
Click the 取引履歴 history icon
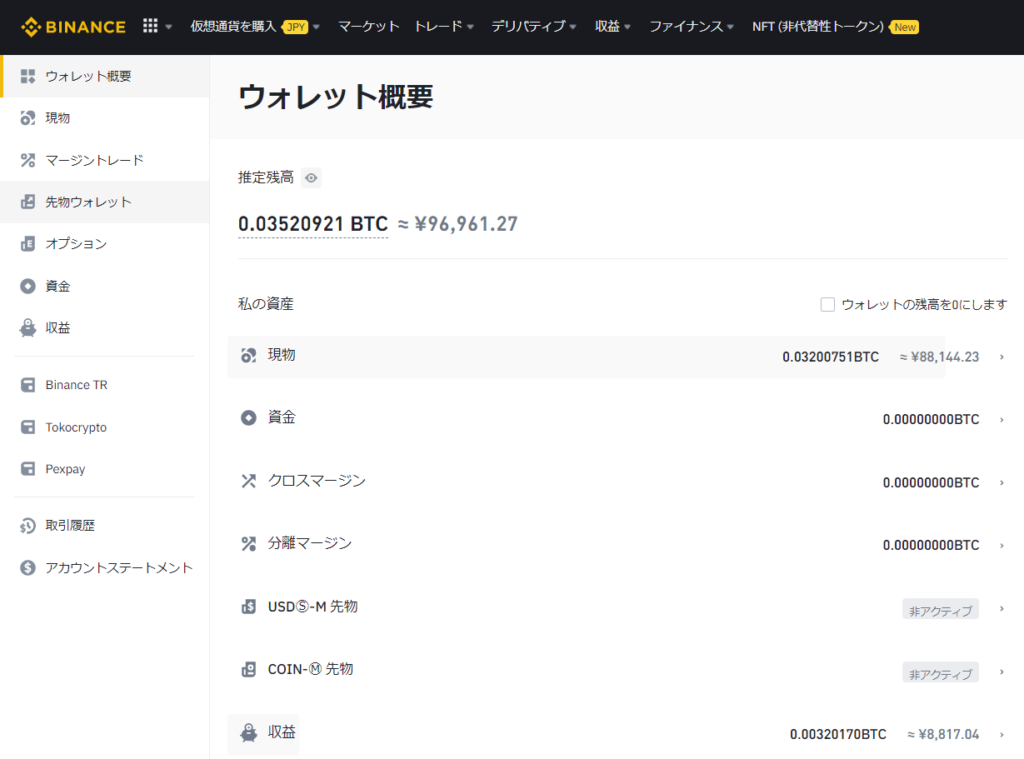(28, 526)
